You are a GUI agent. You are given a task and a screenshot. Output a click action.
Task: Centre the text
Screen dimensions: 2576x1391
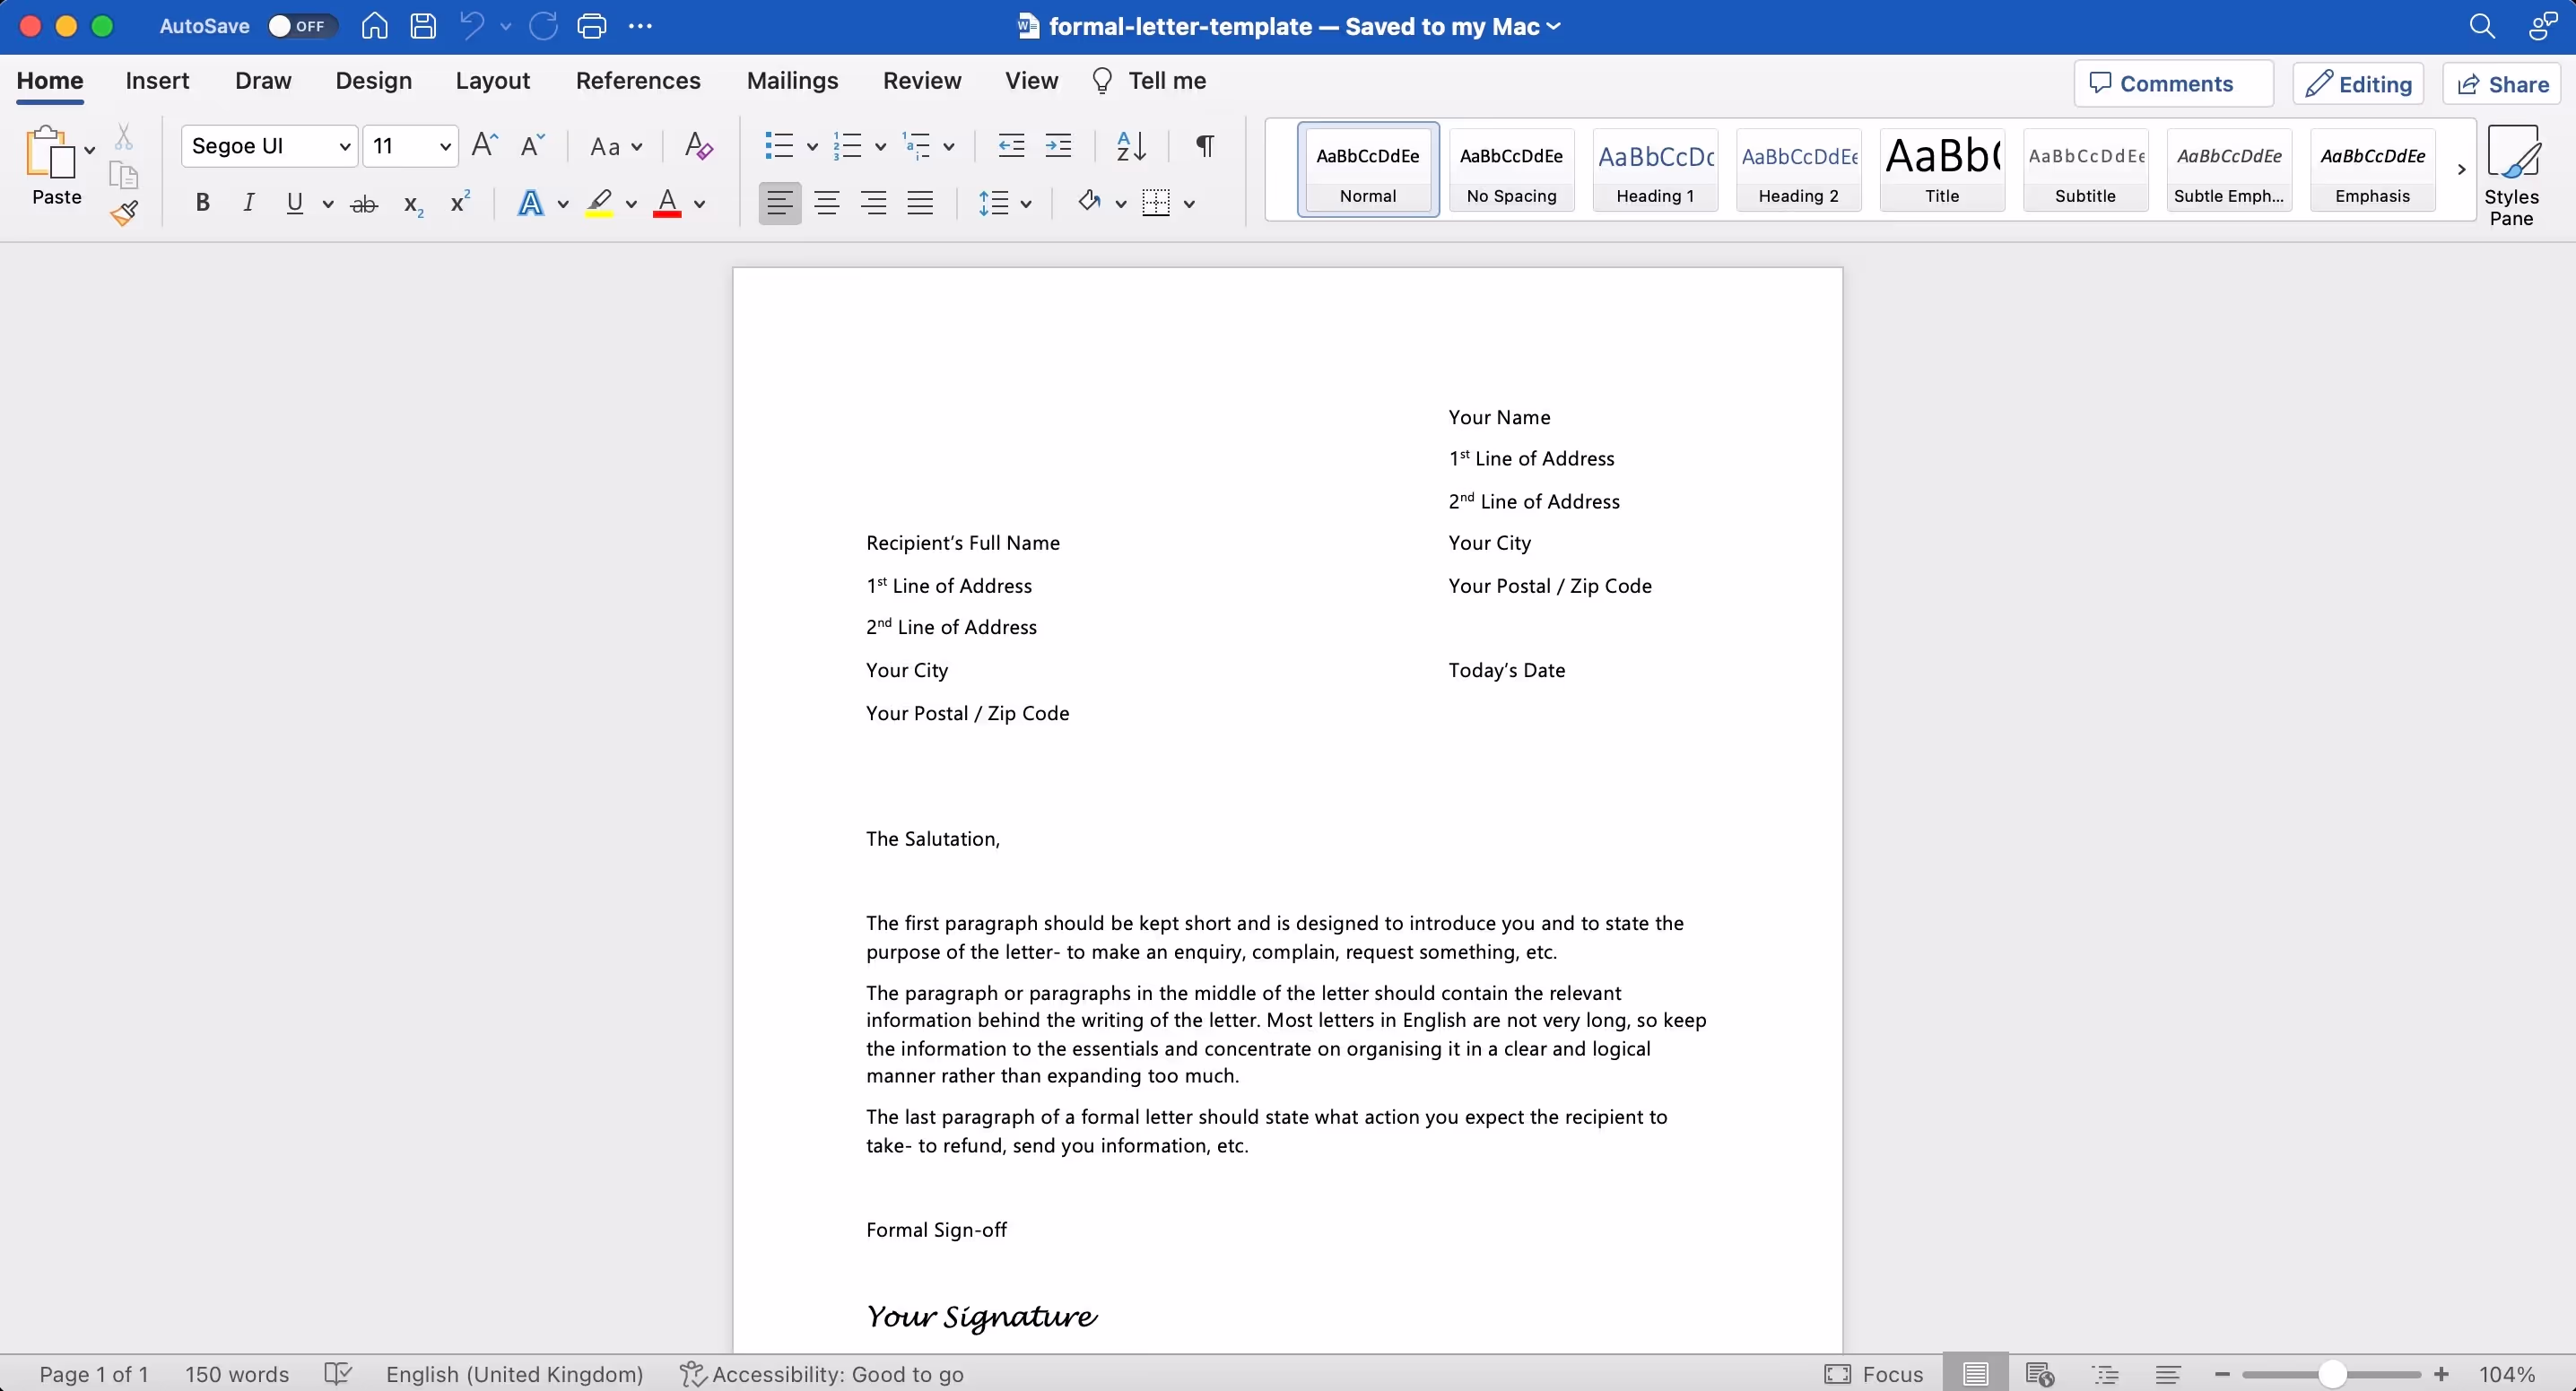click(x=826, y=203)
